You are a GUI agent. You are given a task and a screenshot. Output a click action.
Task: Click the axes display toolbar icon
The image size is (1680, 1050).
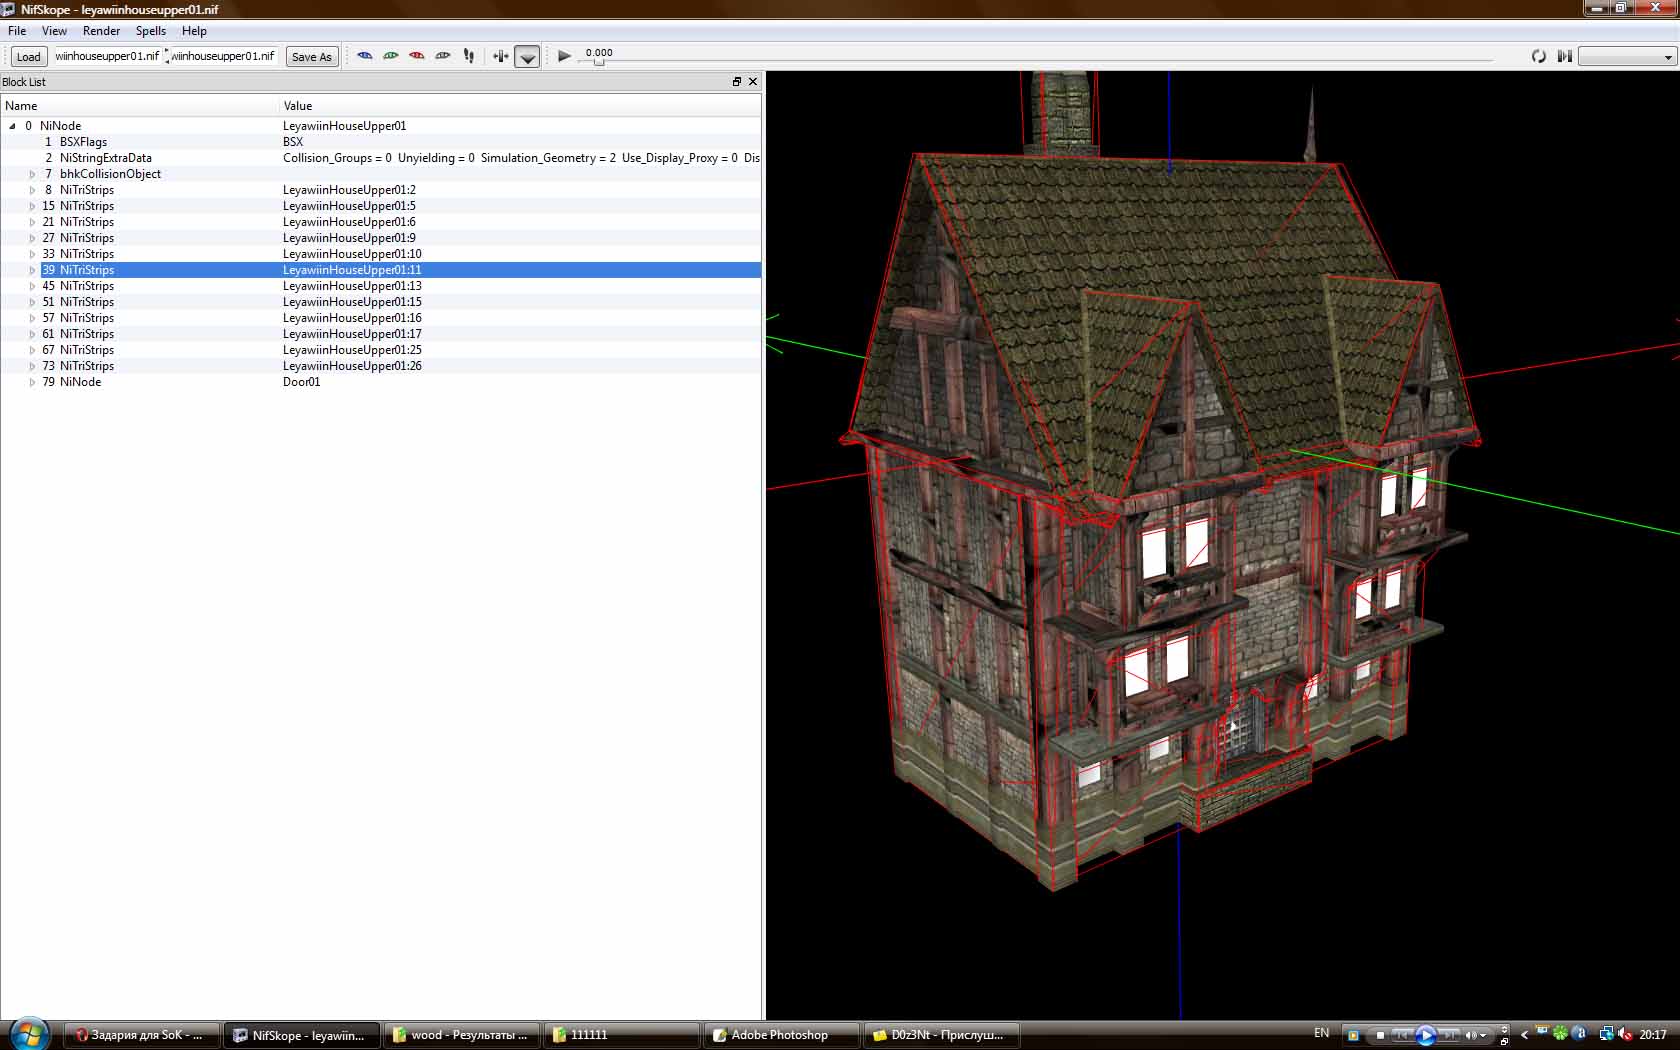tap(501, 56)
